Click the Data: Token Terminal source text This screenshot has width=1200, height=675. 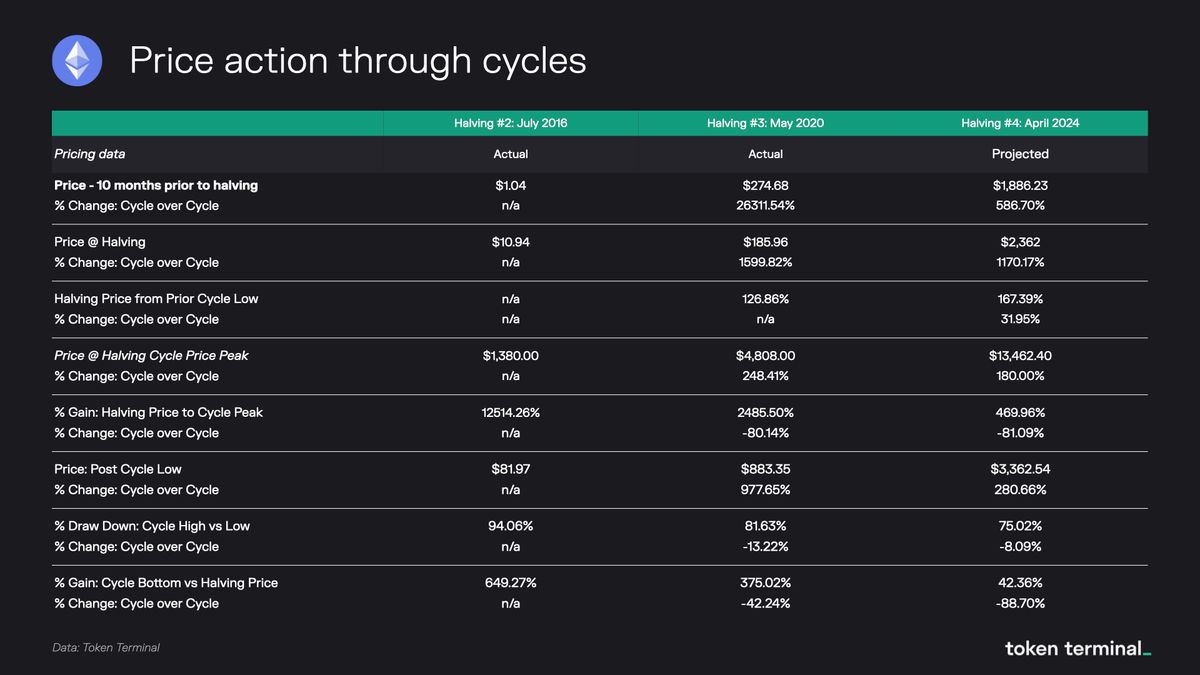tap(106, 648)
